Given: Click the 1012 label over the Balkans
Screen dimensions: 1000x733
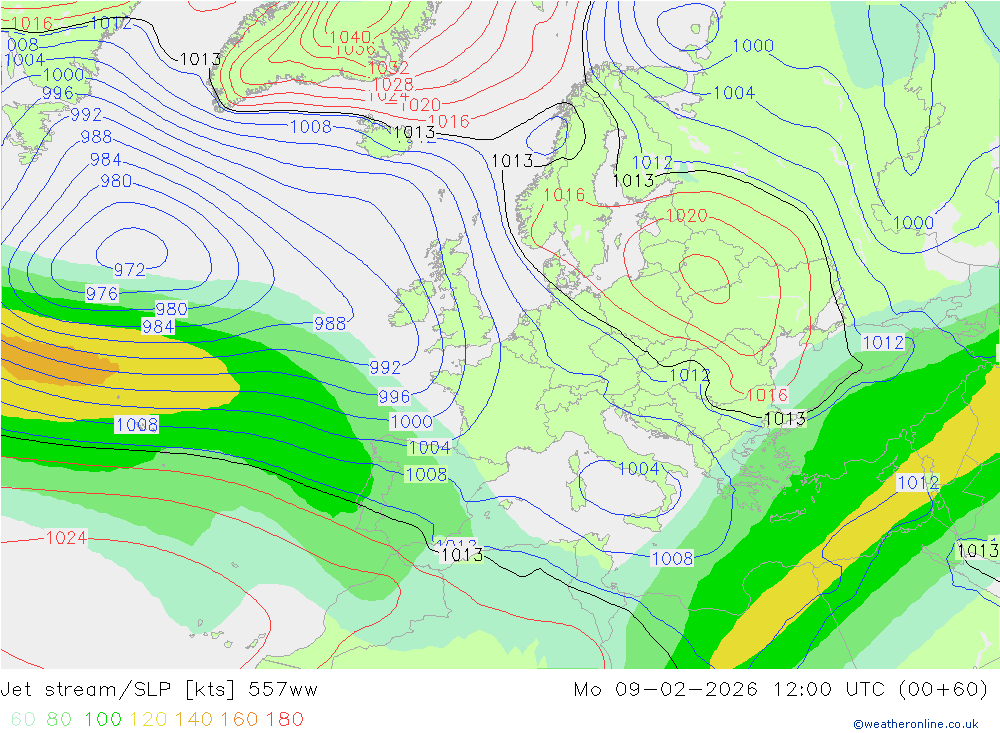Looking at the screenshot, I should tap(689, 374).
